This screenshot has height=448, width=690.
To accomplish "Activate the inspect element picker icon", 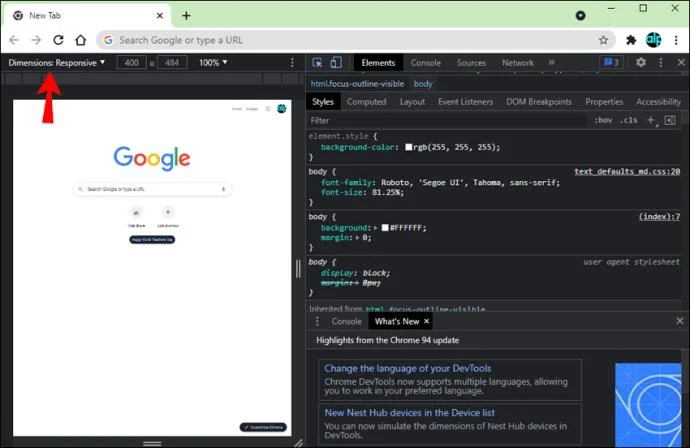I will [x=317, y=62].
